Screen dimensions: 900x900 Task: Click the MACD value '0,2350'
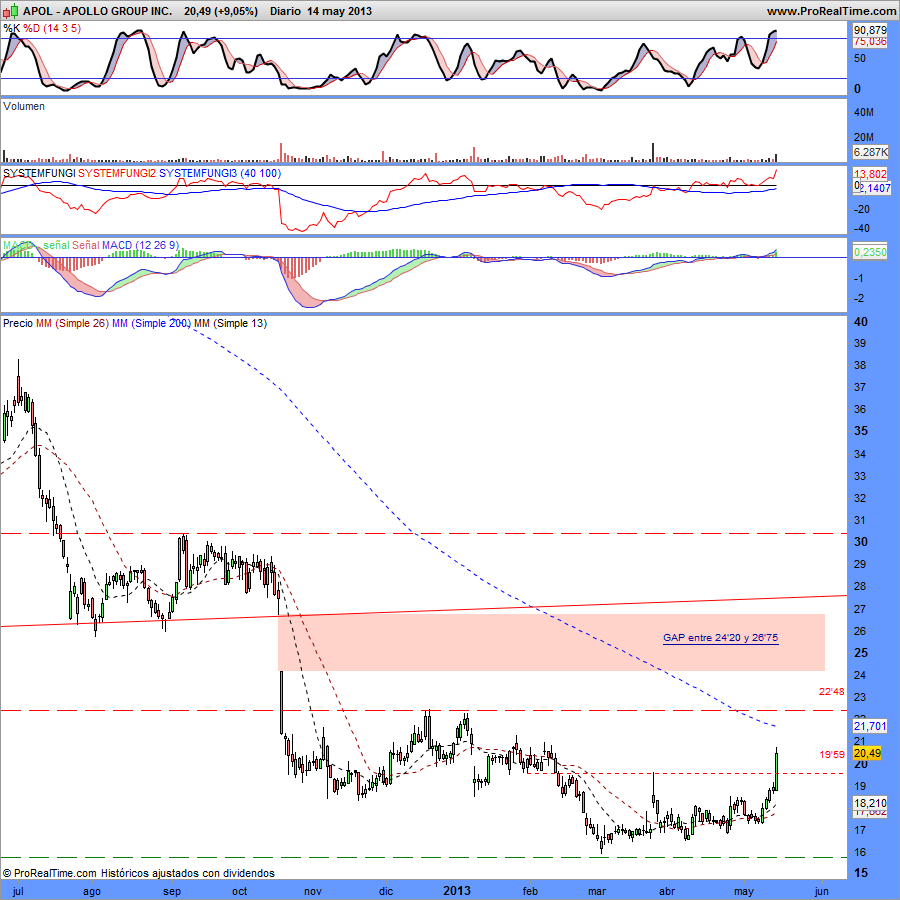point(870,252)
